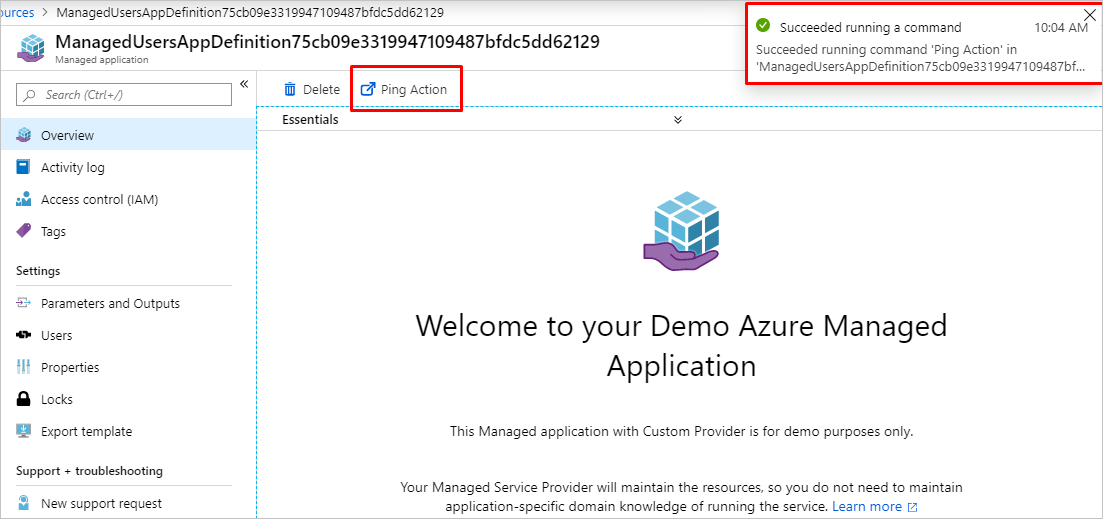Open the Activity log menu item
This screenshot has width=1103, height=519.
coord(72,167)
